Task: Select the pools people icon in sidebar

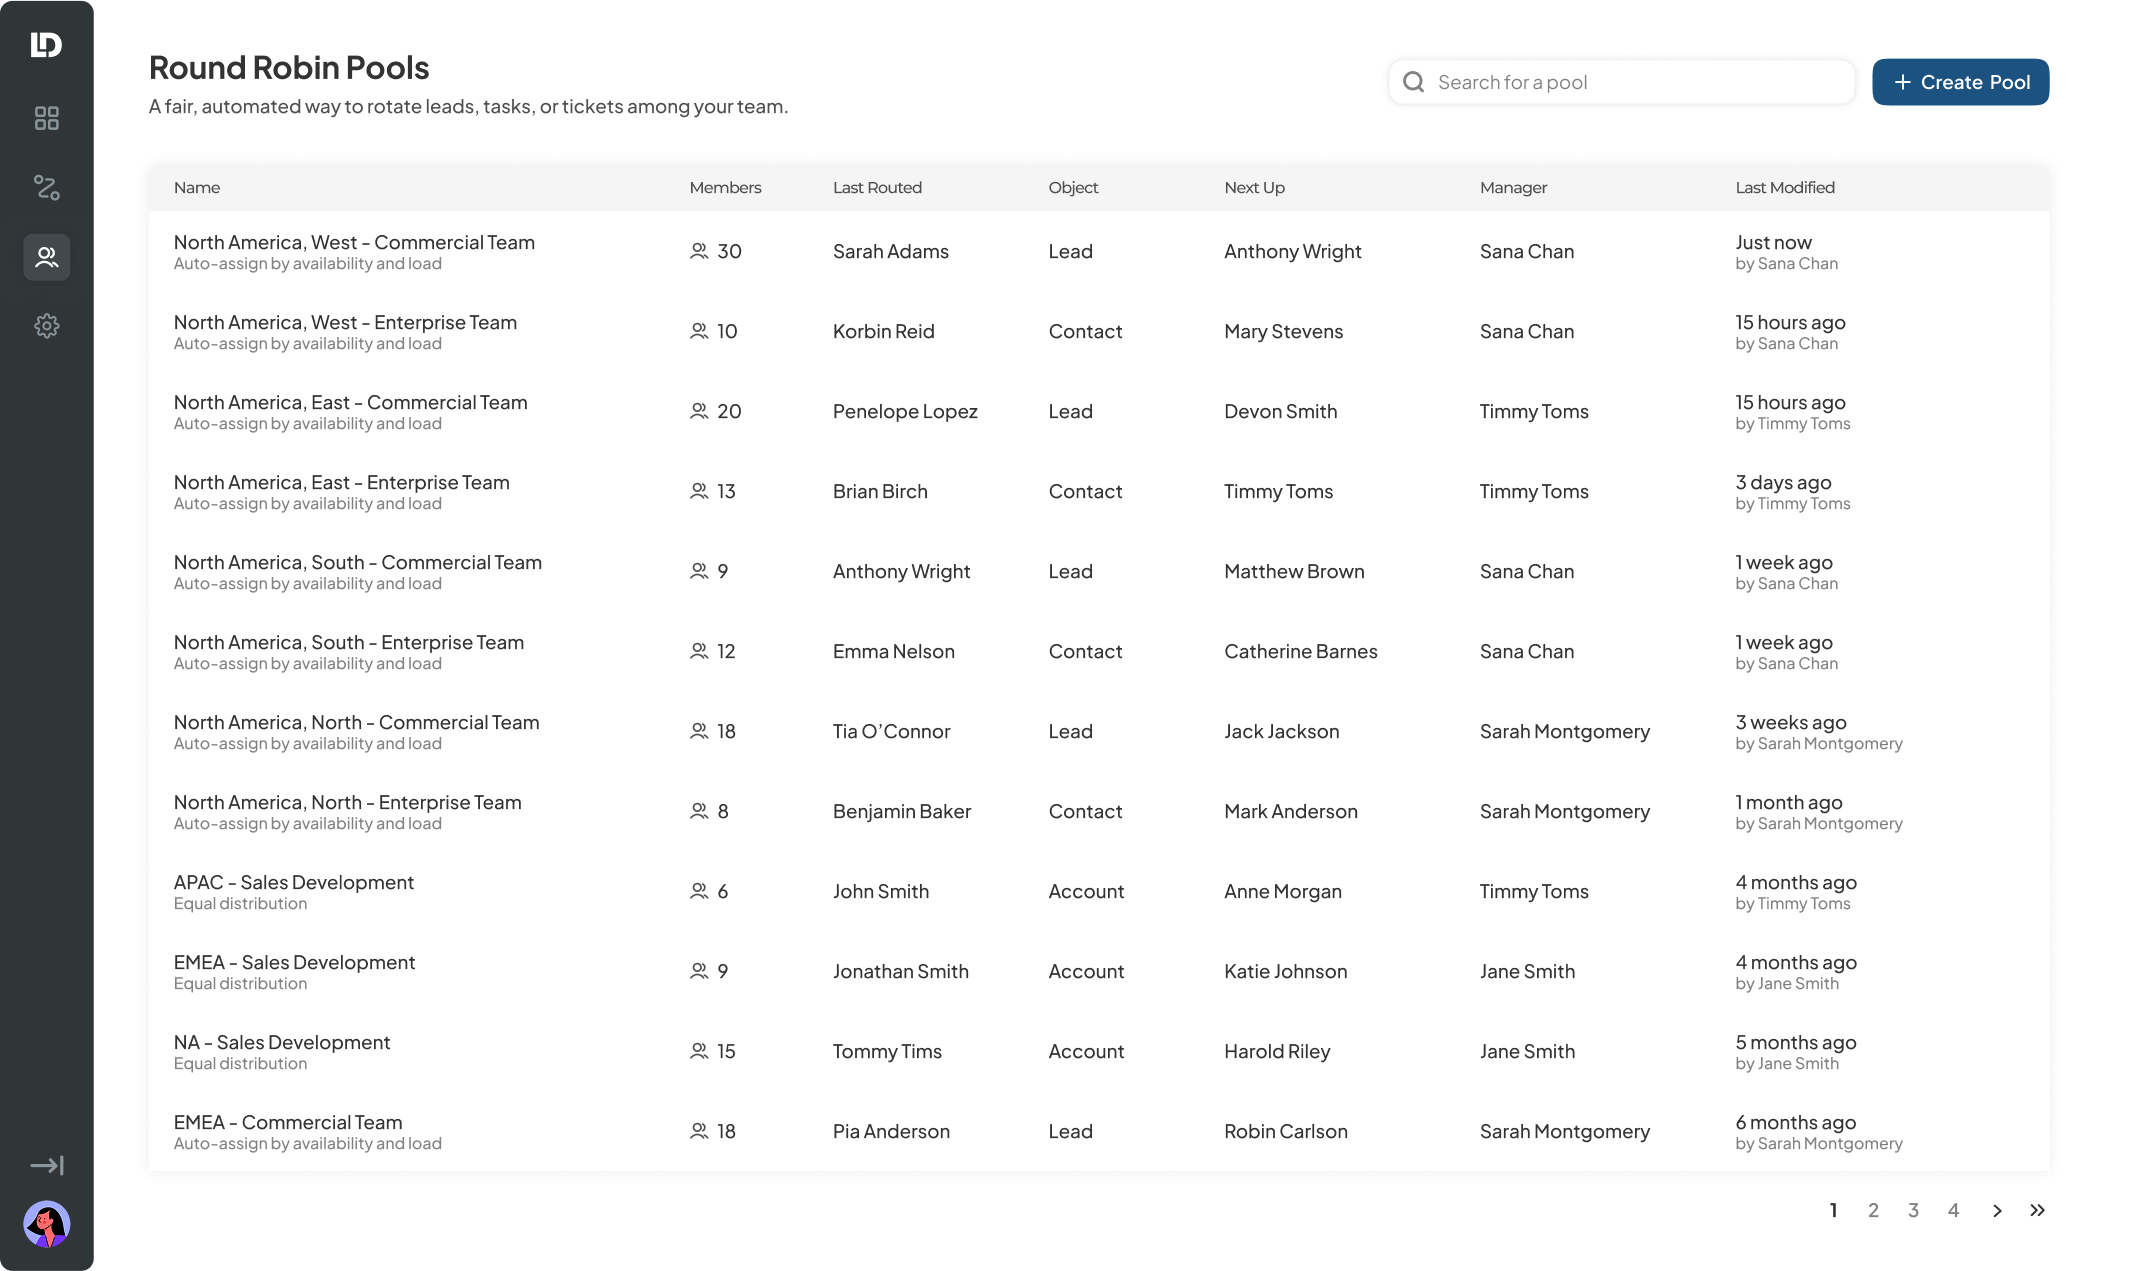Action: [46, 257]
